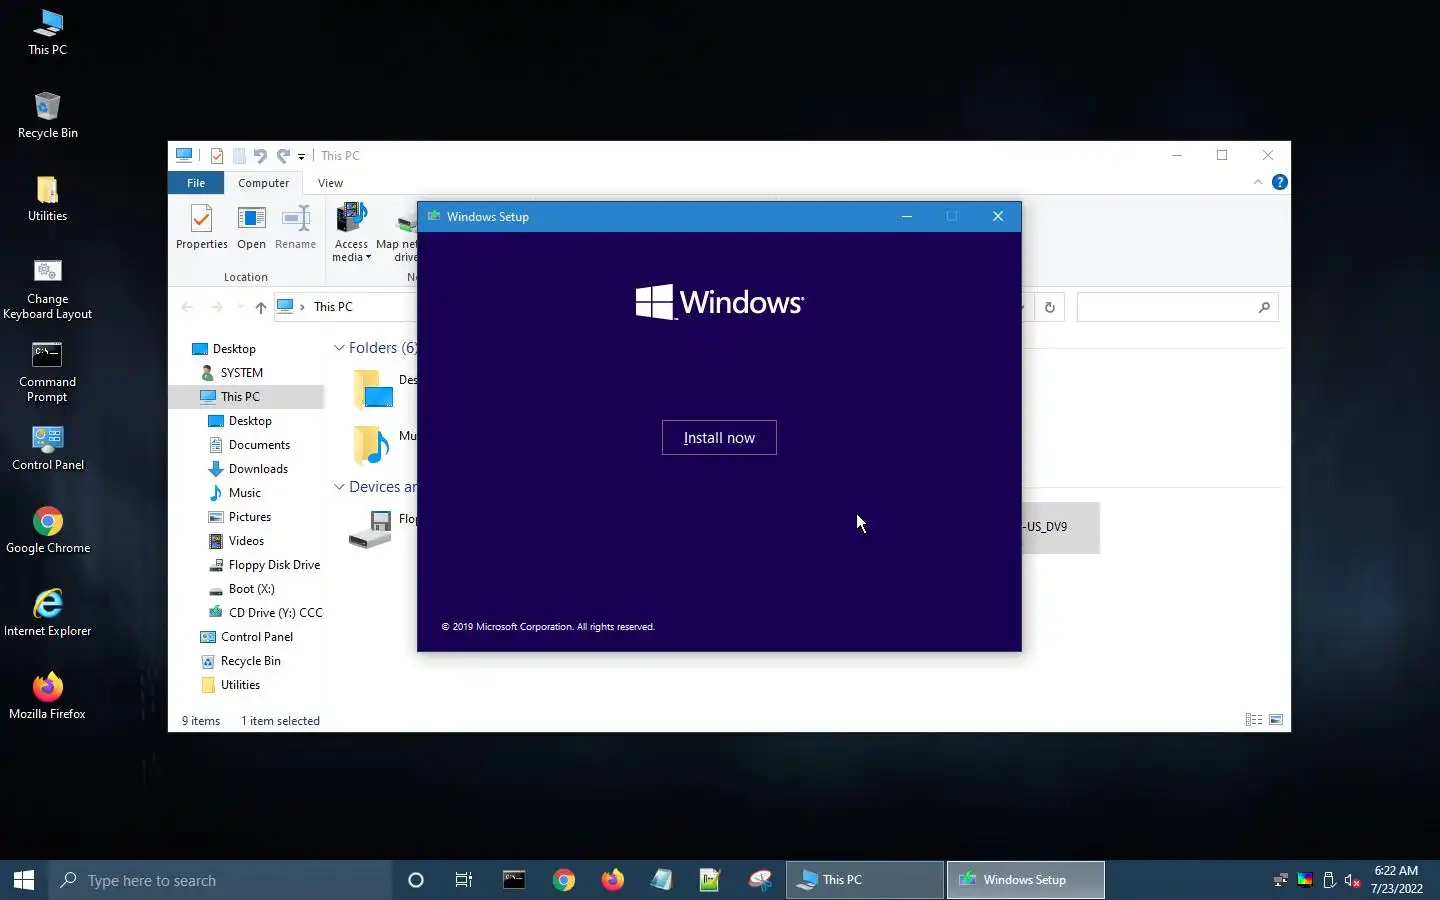Select Downloads in navigation pane
The height and width of the screenshot is (900, 1440).
(258, 469)
